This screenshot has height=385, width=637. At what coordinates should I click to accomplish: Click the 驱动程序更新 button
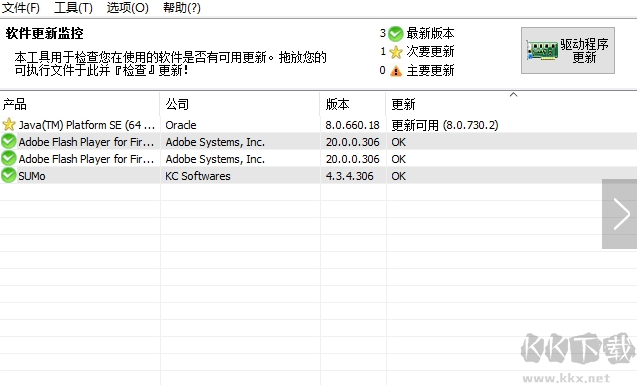568,50
